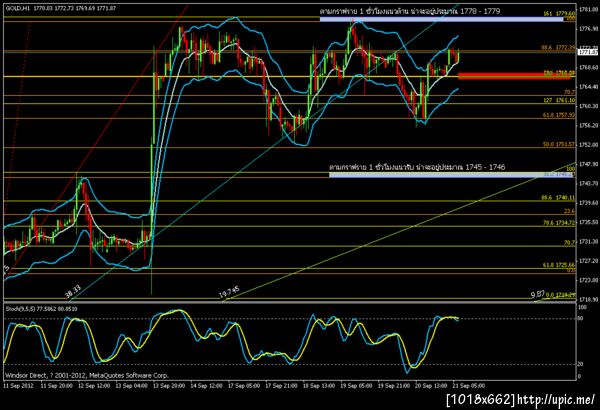The image size is (600, 410).
Task: Click the time axis label 19 Sep 05:00
Action: pyautogui.click(x=356, y=386)
